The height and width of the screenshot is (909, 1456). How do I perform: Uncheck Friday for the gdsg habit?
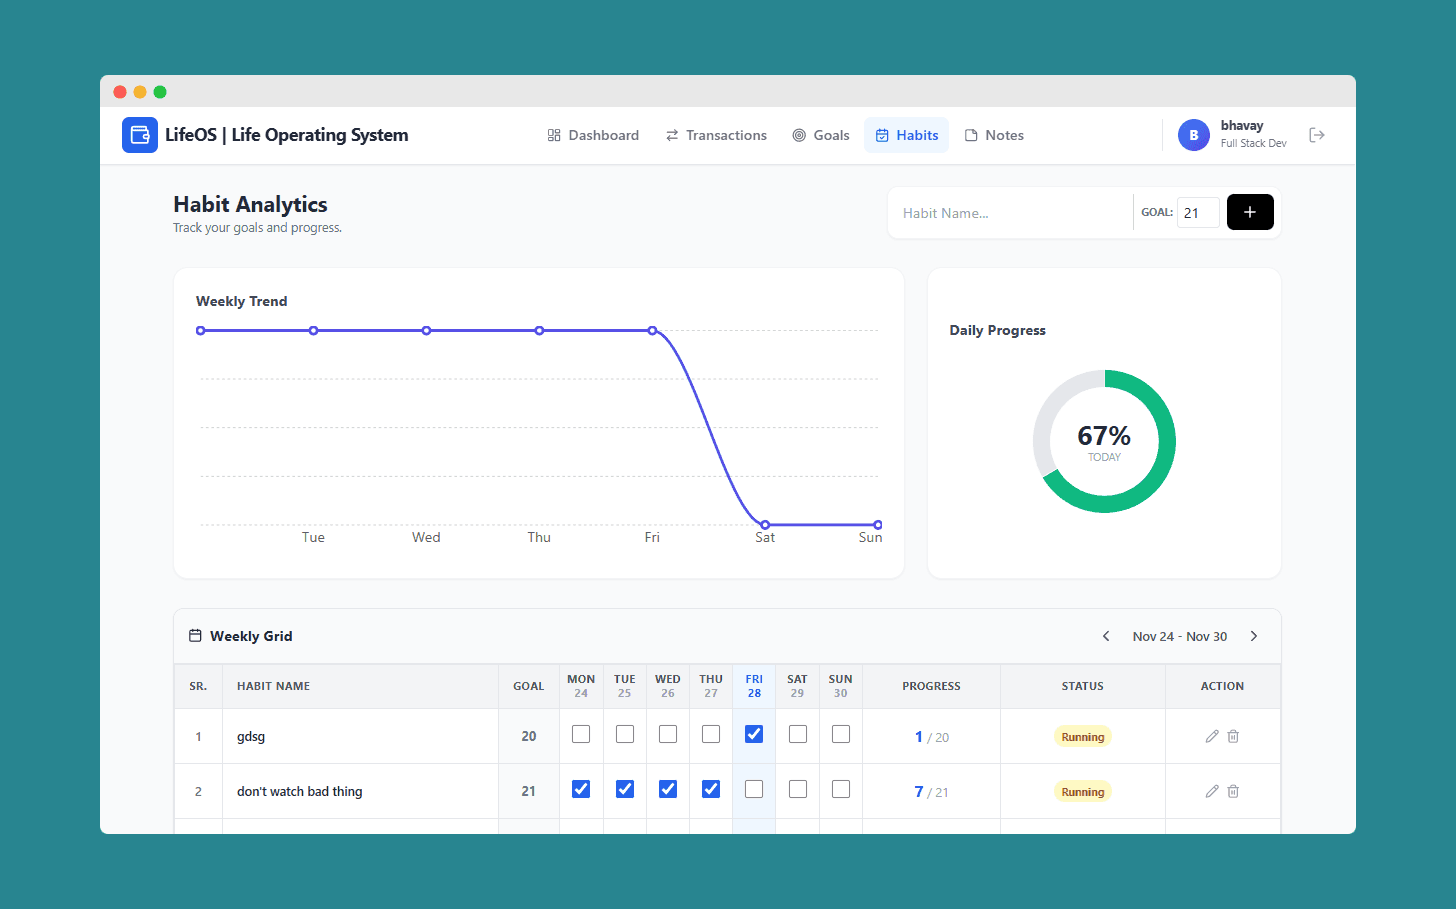pyautogui.click(x=754, y=734)
